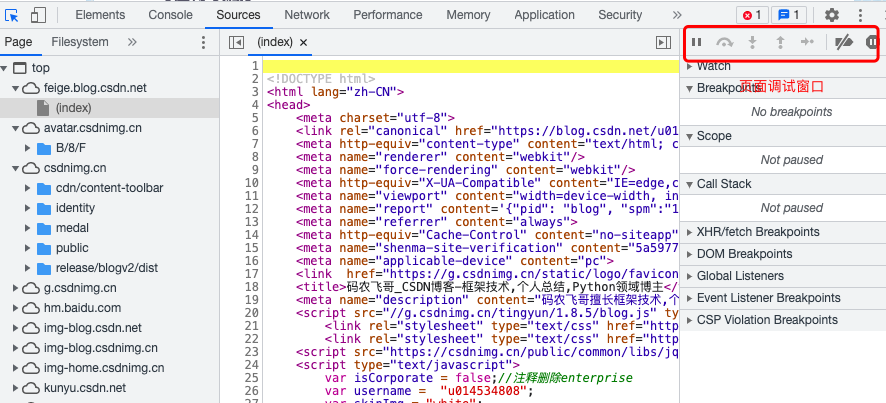Expand the B/8/F folder

coord(27,148)
